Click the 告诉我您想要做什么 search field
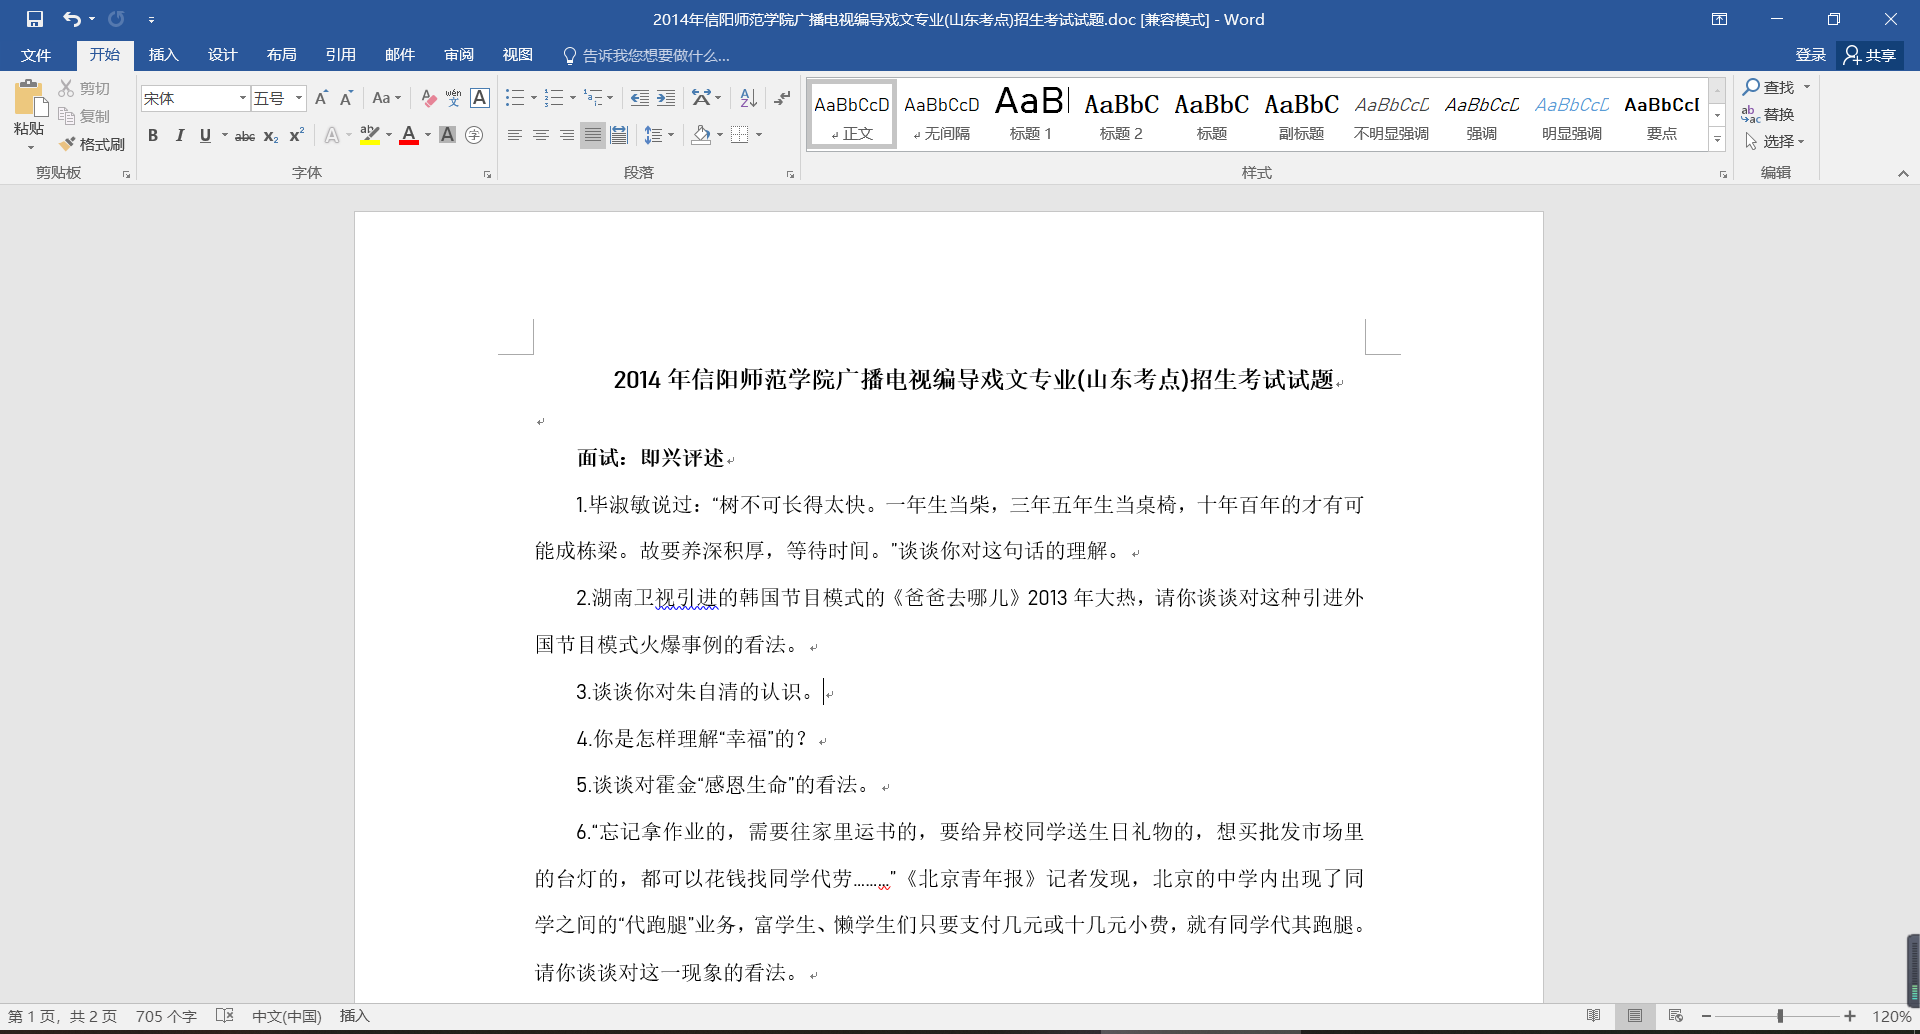 coord(655,55)
